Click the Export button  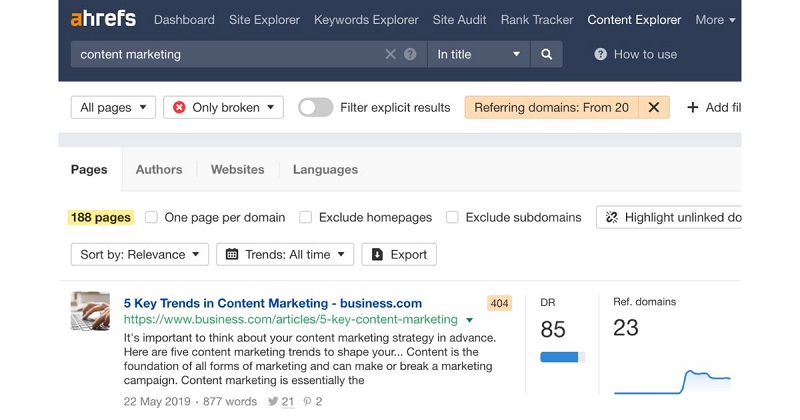399,254
